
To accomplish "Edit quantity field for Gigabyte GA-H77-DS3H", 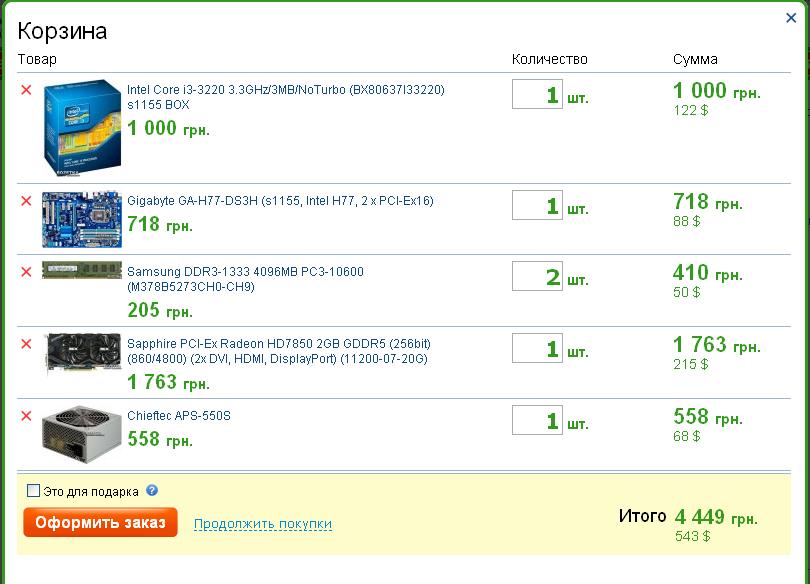I will tap(537, 205).
